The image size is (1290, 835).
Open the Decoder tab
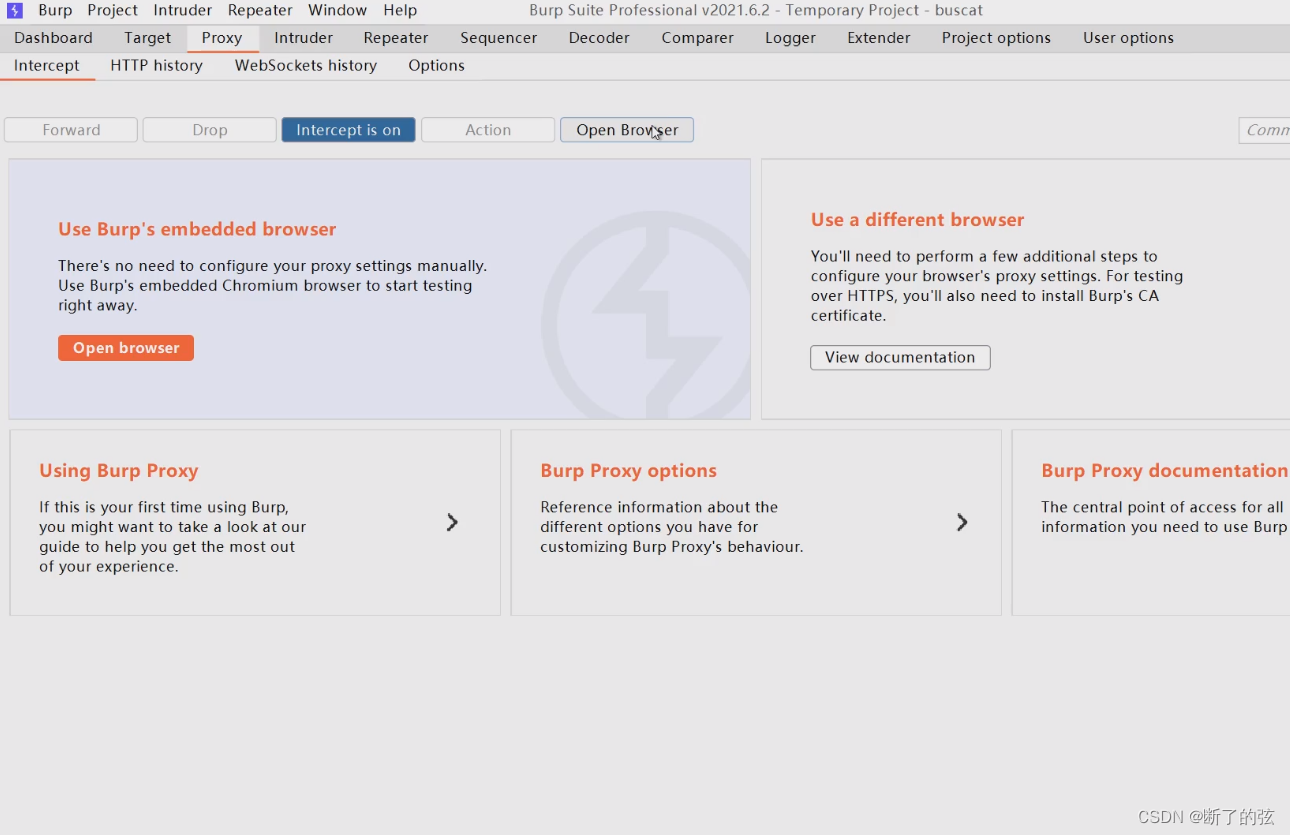coord(599,38)
